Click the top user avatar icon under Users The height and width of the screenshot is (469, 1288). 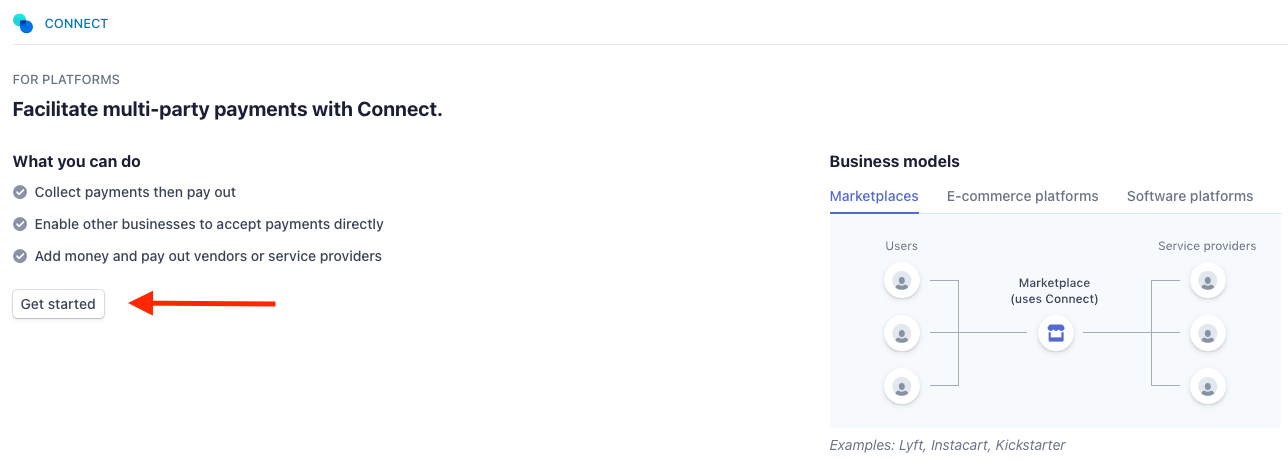click(x=902, y=281)
